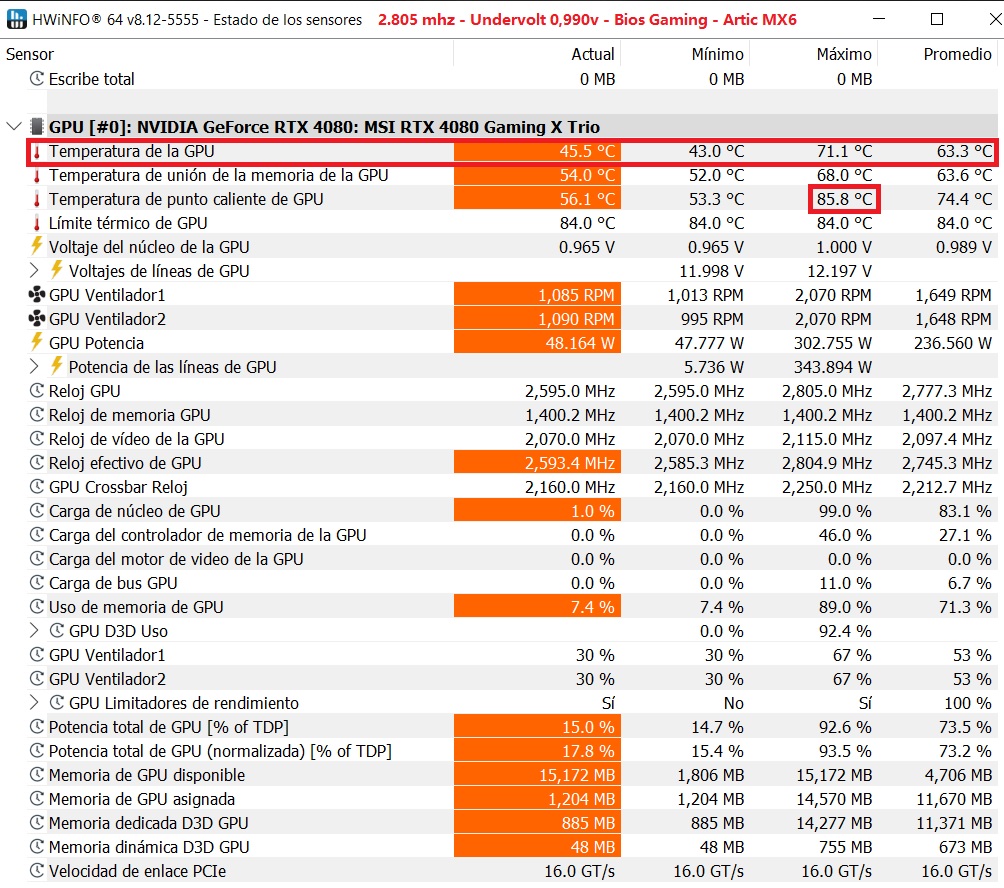Select the 15,172 MB actual available memory value
The image size is (1004, 888).
click(577, 775)
